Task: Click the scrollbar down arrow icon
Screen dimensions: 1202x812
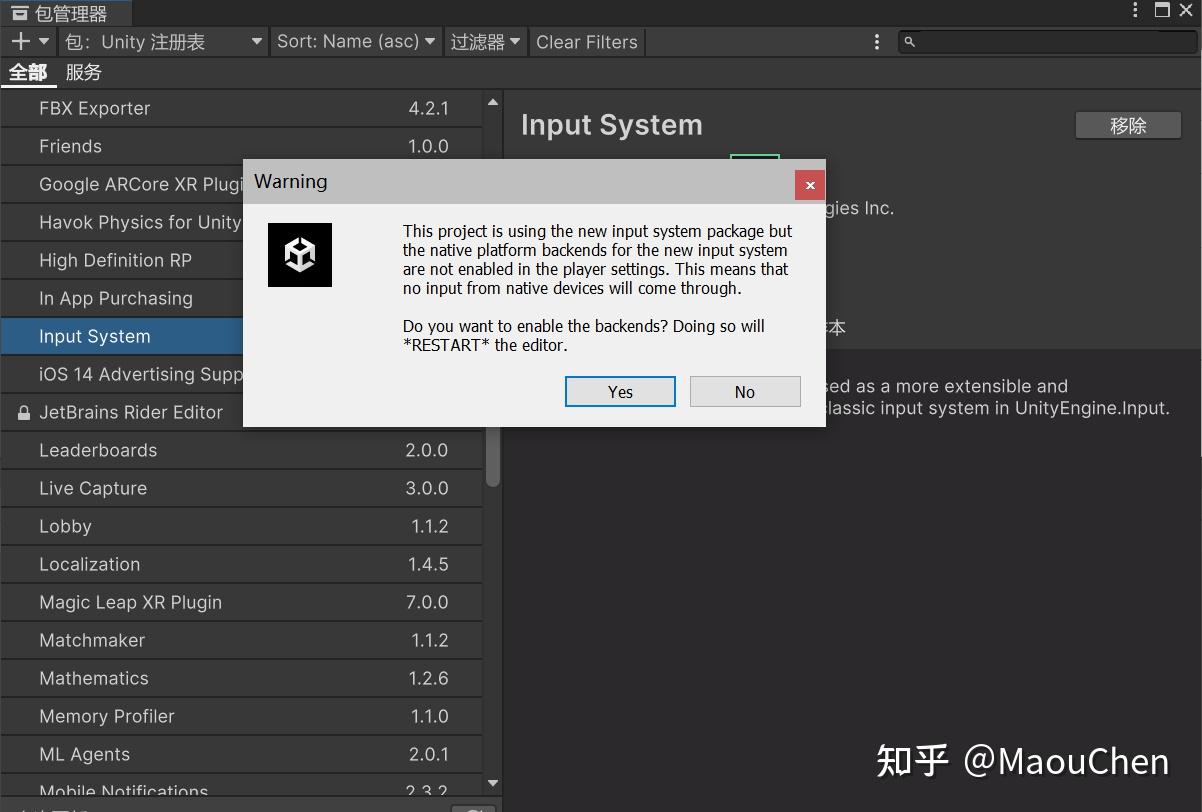Action: click(492, 783)
